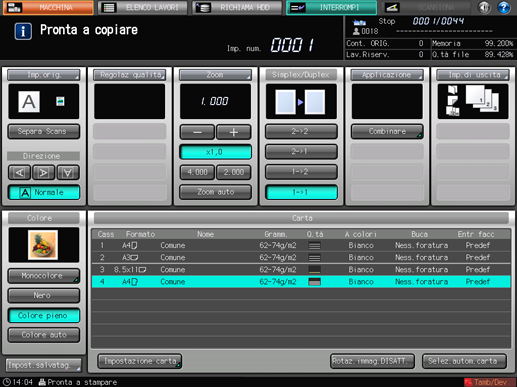Image resolution: width=517 pixels, height=387 pixels.
Task: Click tray 2 paper quantity indicator
Action: (314, 258)
